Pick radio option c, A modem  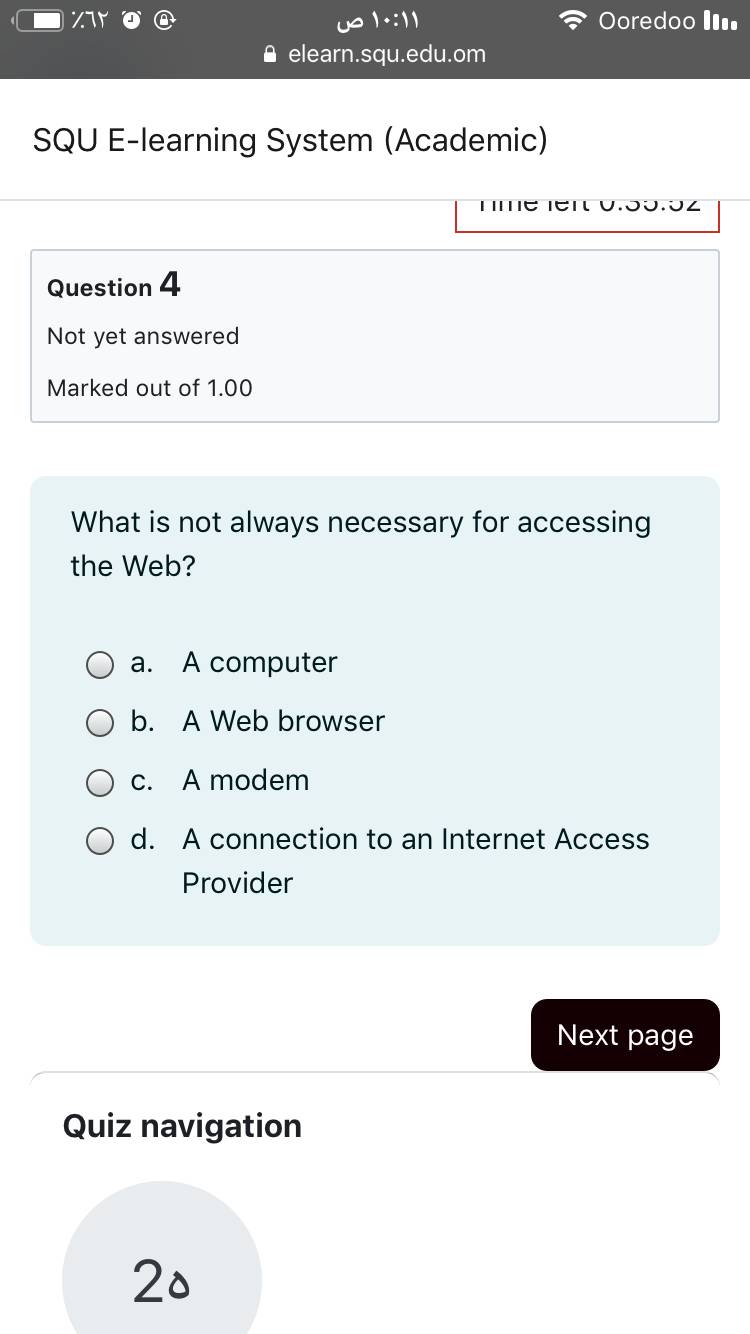coord(100,782)
